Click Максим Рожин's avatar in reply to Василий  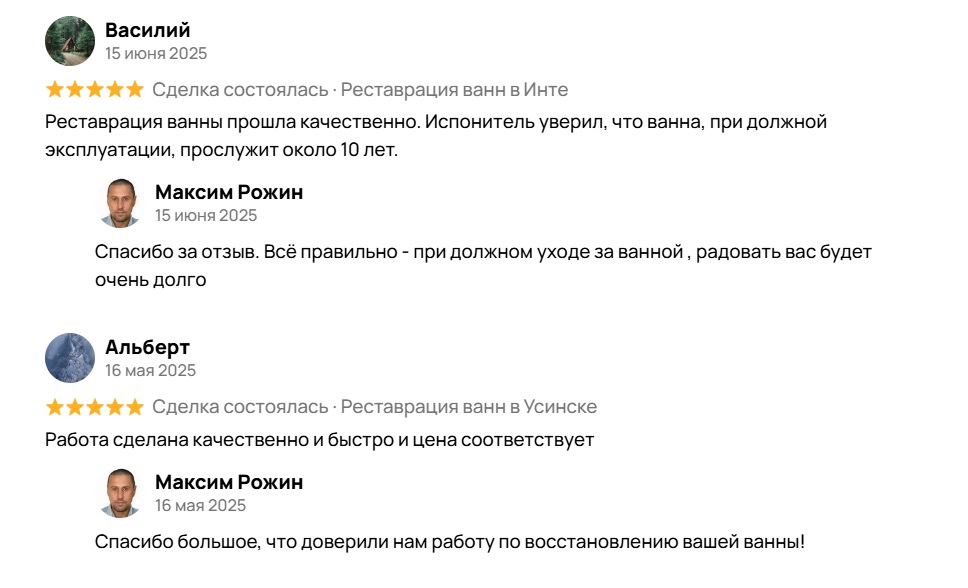coord(120,203)
